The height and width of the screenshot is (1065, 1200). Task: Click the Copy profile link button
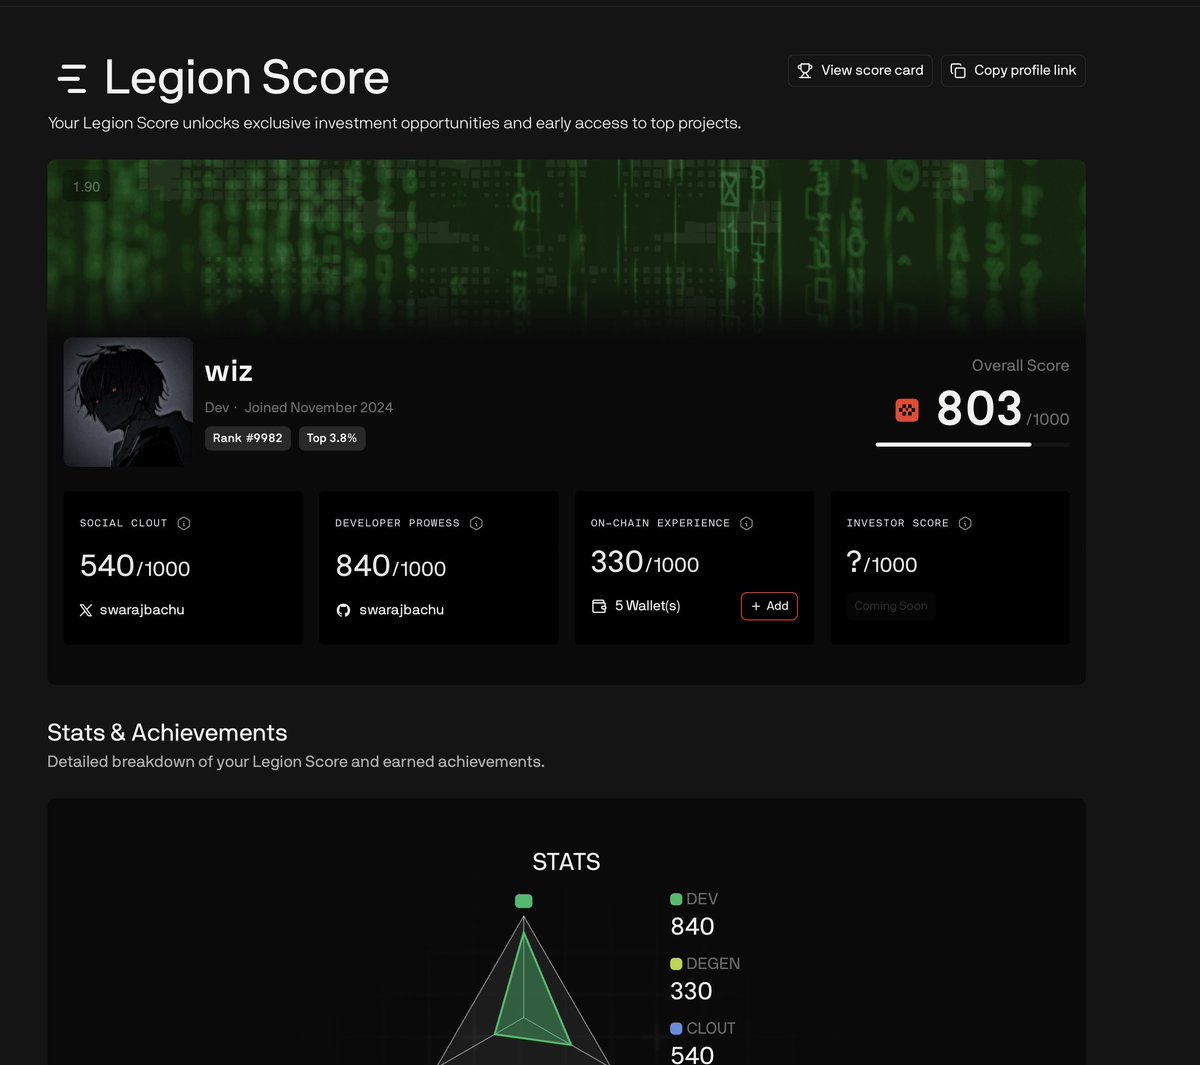(x=1013, y=70)
